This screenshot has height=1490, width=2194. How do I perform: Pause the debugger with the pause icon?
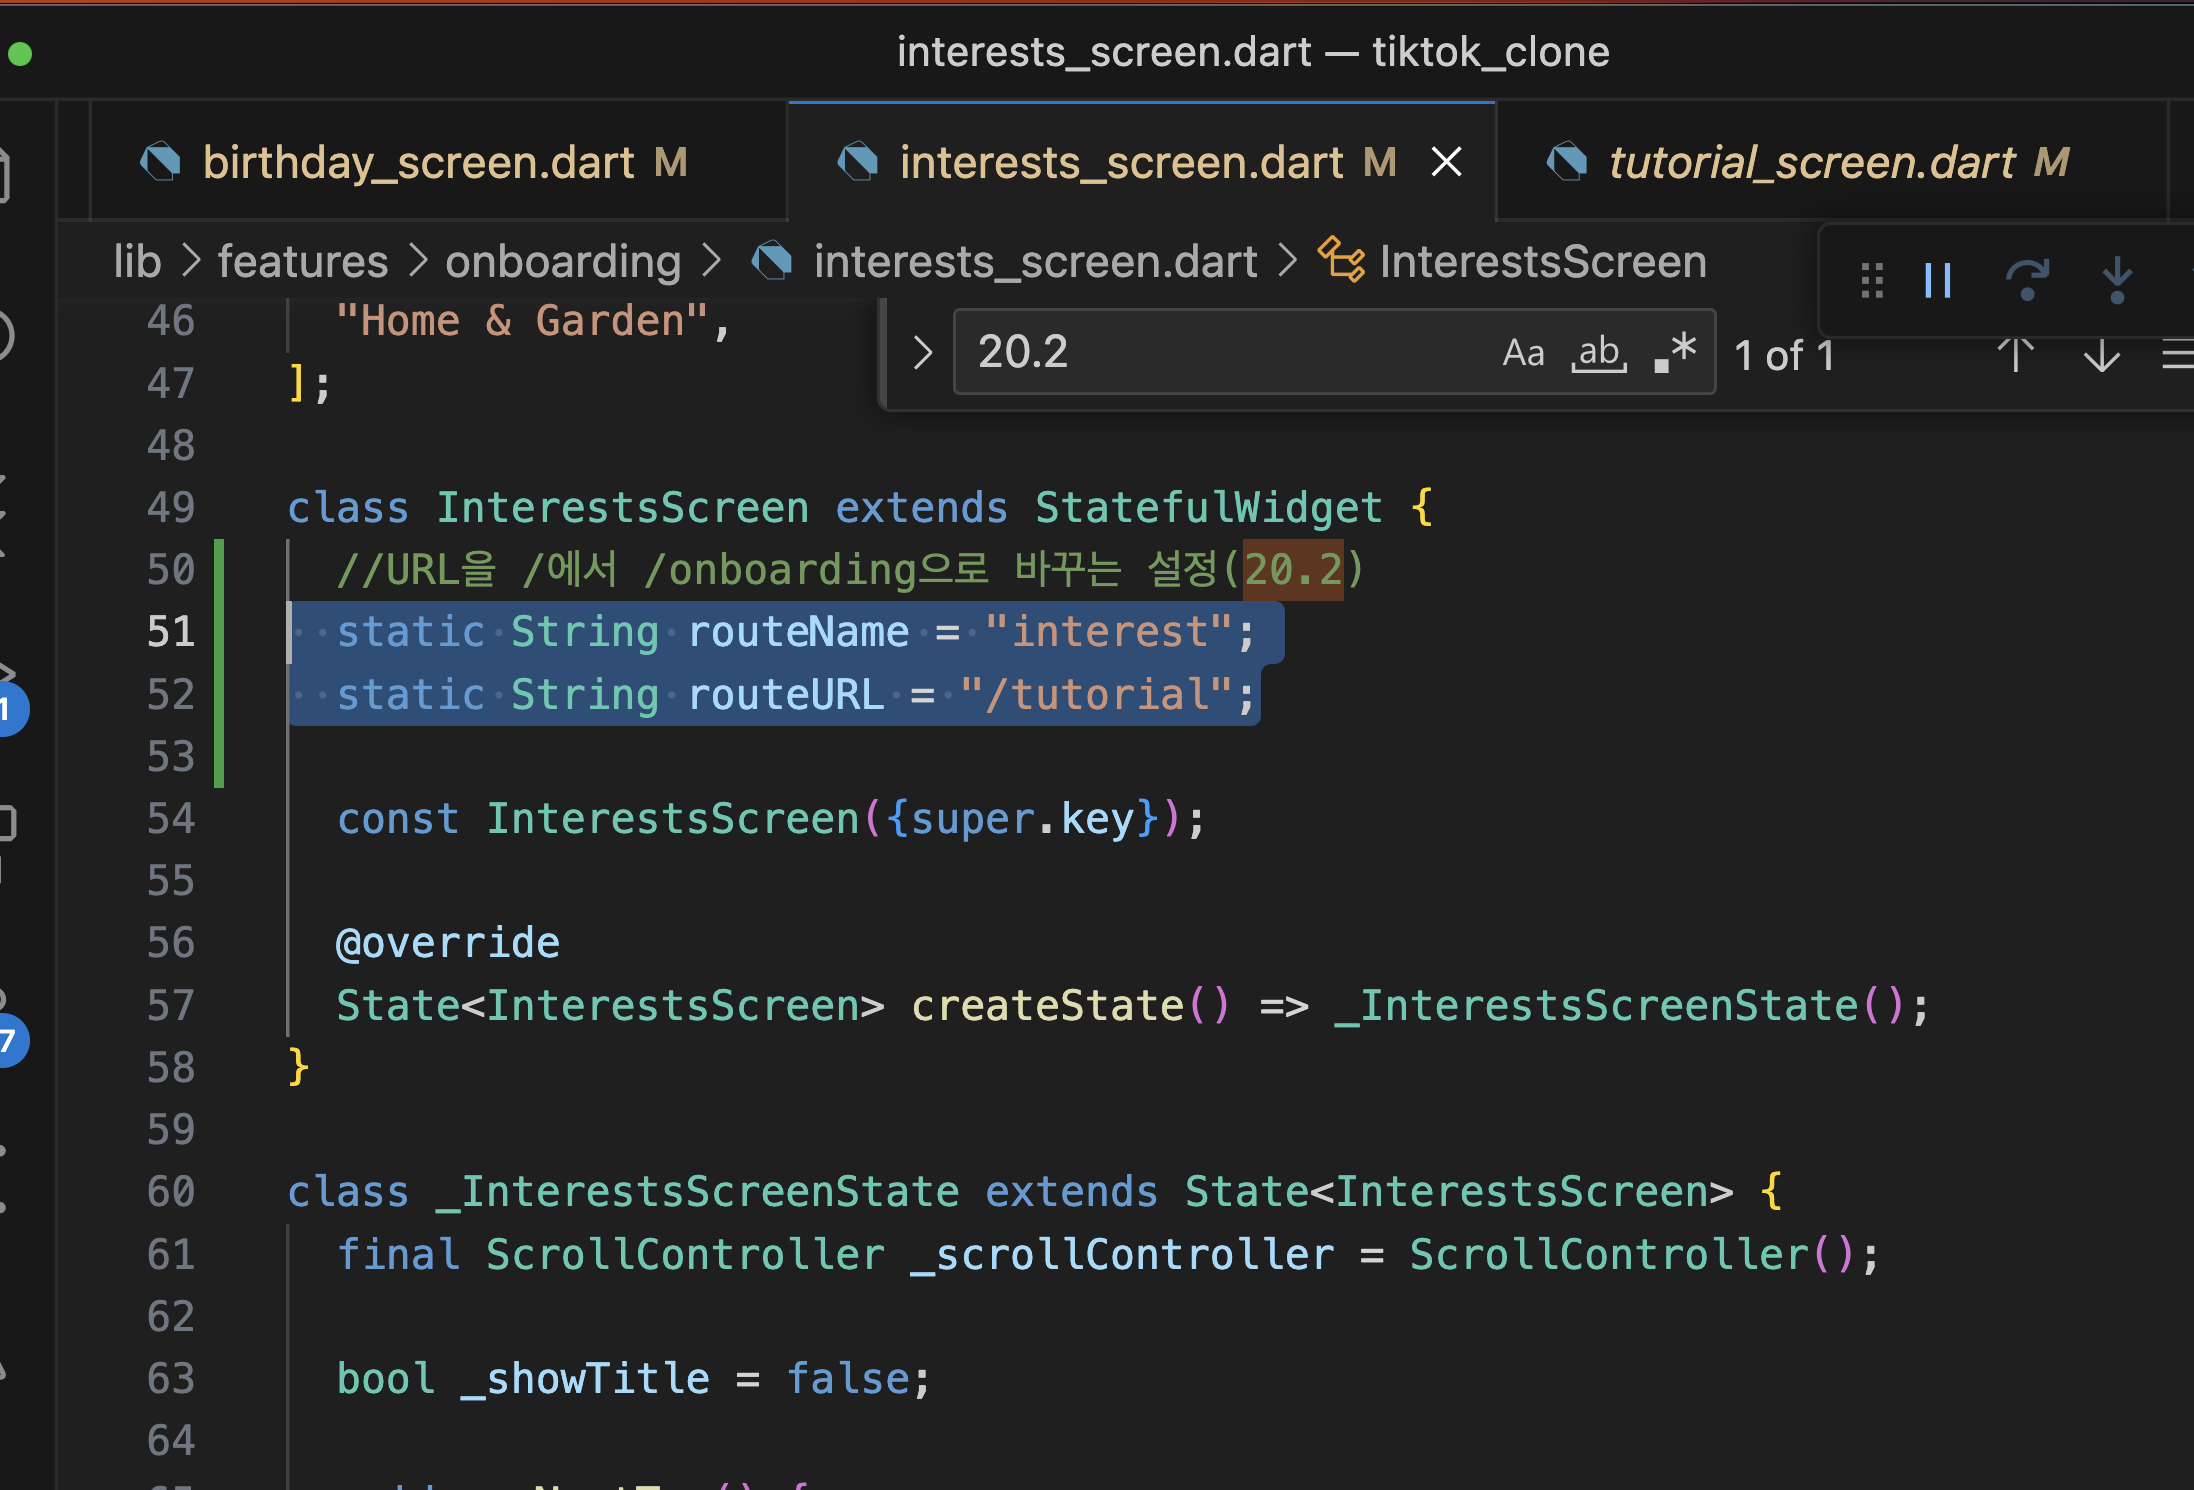tap(1938, 281)
